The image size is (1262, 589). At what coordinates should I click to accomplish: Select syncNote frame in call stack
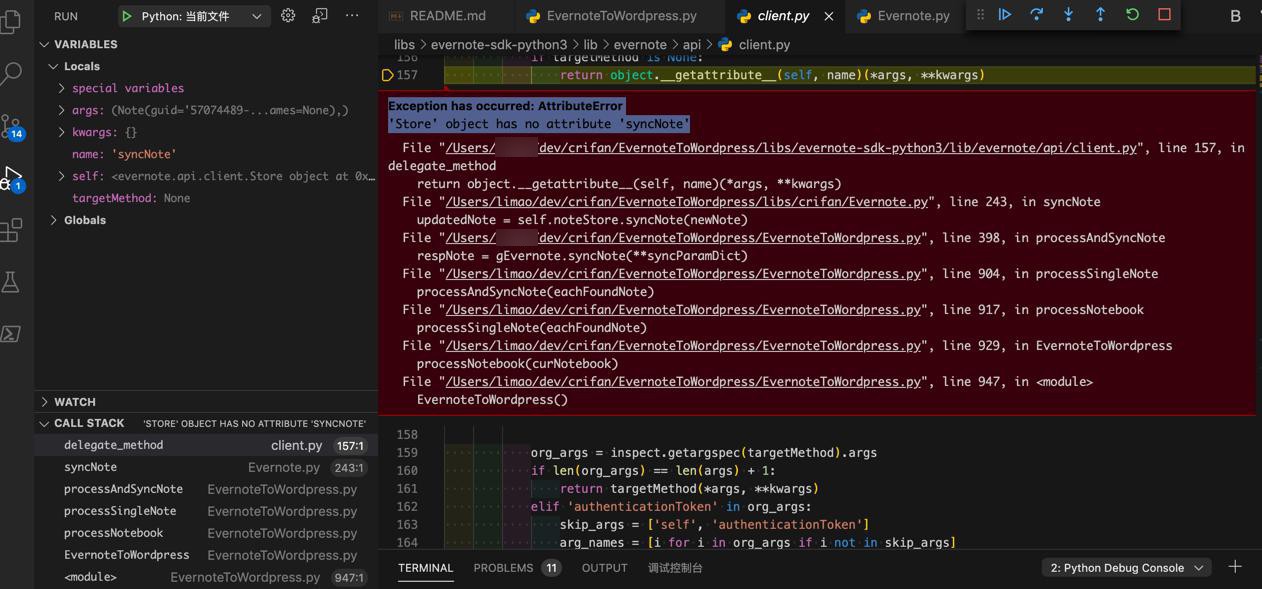coord(206,467)
